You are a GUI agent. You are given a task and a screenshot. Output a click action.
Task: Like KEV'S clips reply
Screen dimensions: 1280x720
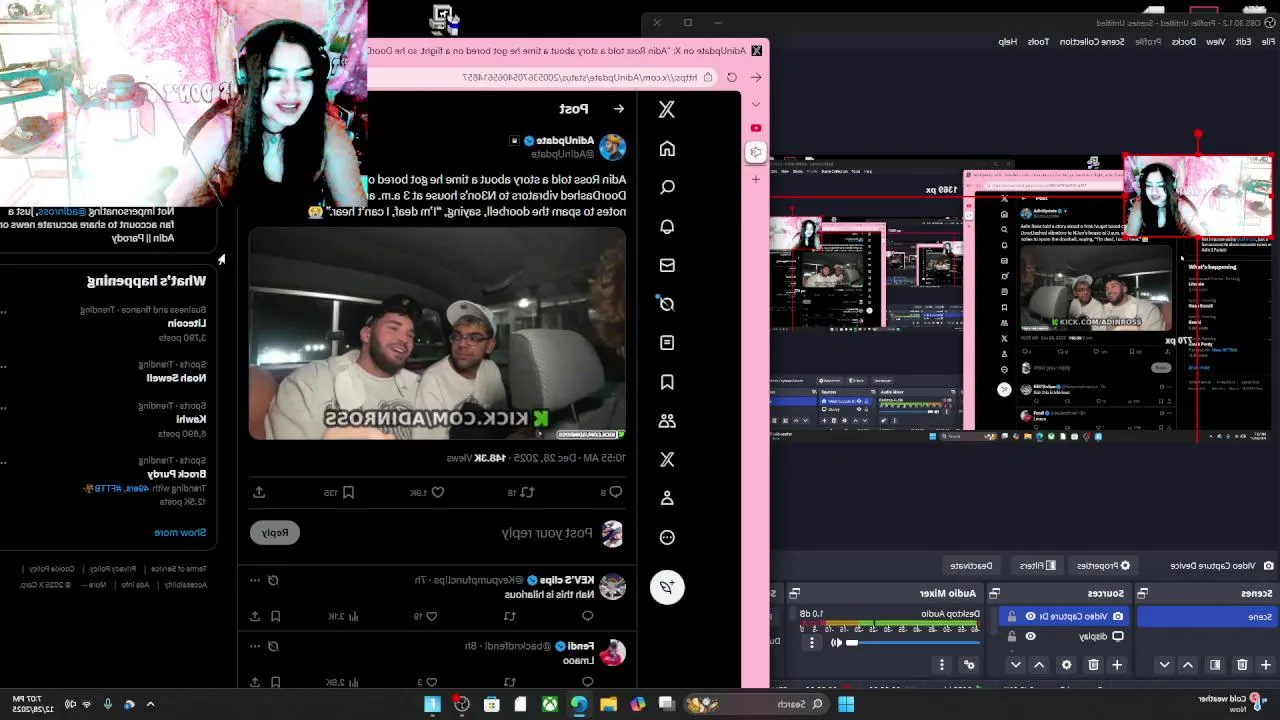pyautogui.click(x=431, y=616)
